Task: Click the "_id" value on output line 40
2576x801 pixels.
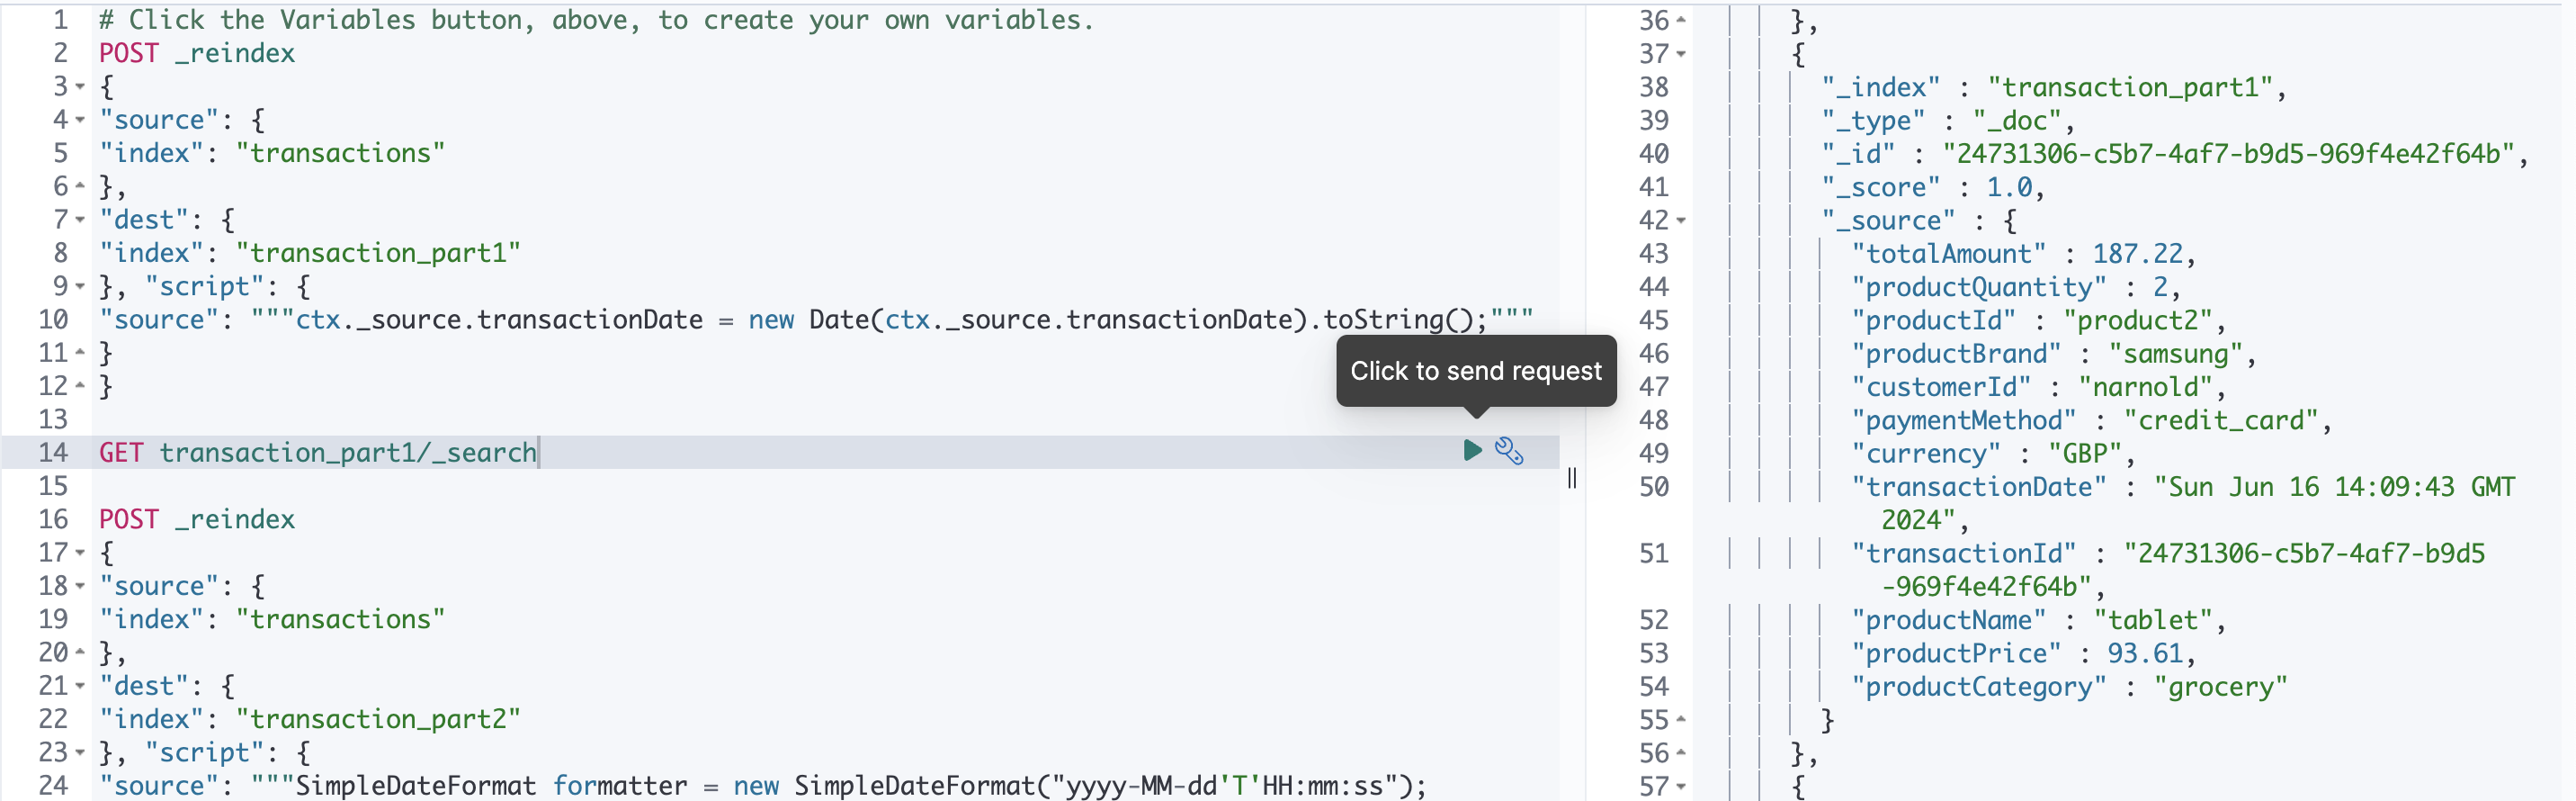Action: 2230,153
